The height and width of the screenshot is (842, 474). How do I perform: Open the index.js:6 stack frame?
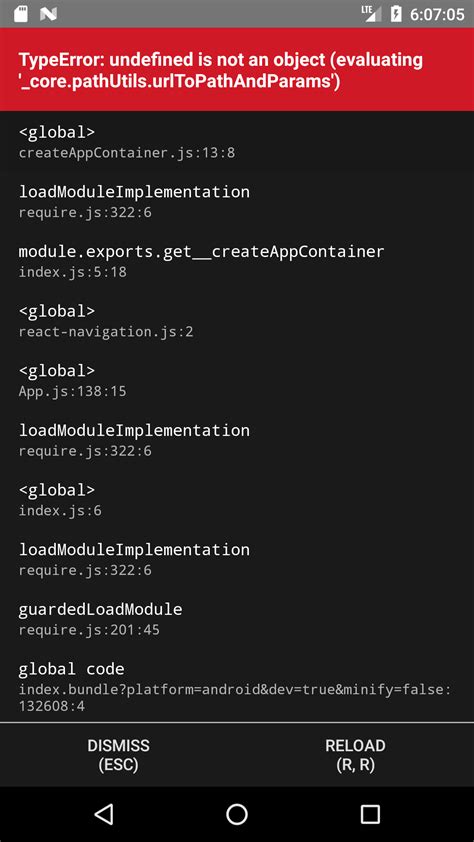[237, 499]
